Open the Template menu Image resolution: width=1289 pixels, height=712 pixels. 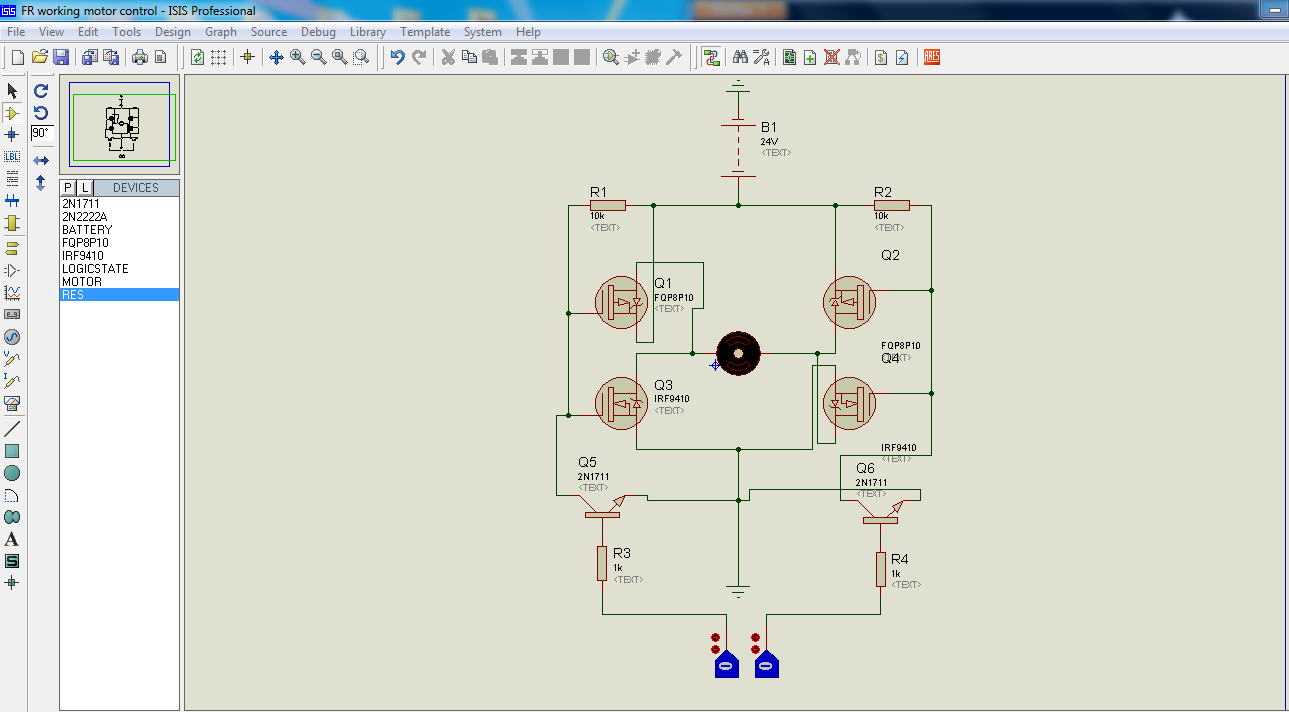coord(425,32)
